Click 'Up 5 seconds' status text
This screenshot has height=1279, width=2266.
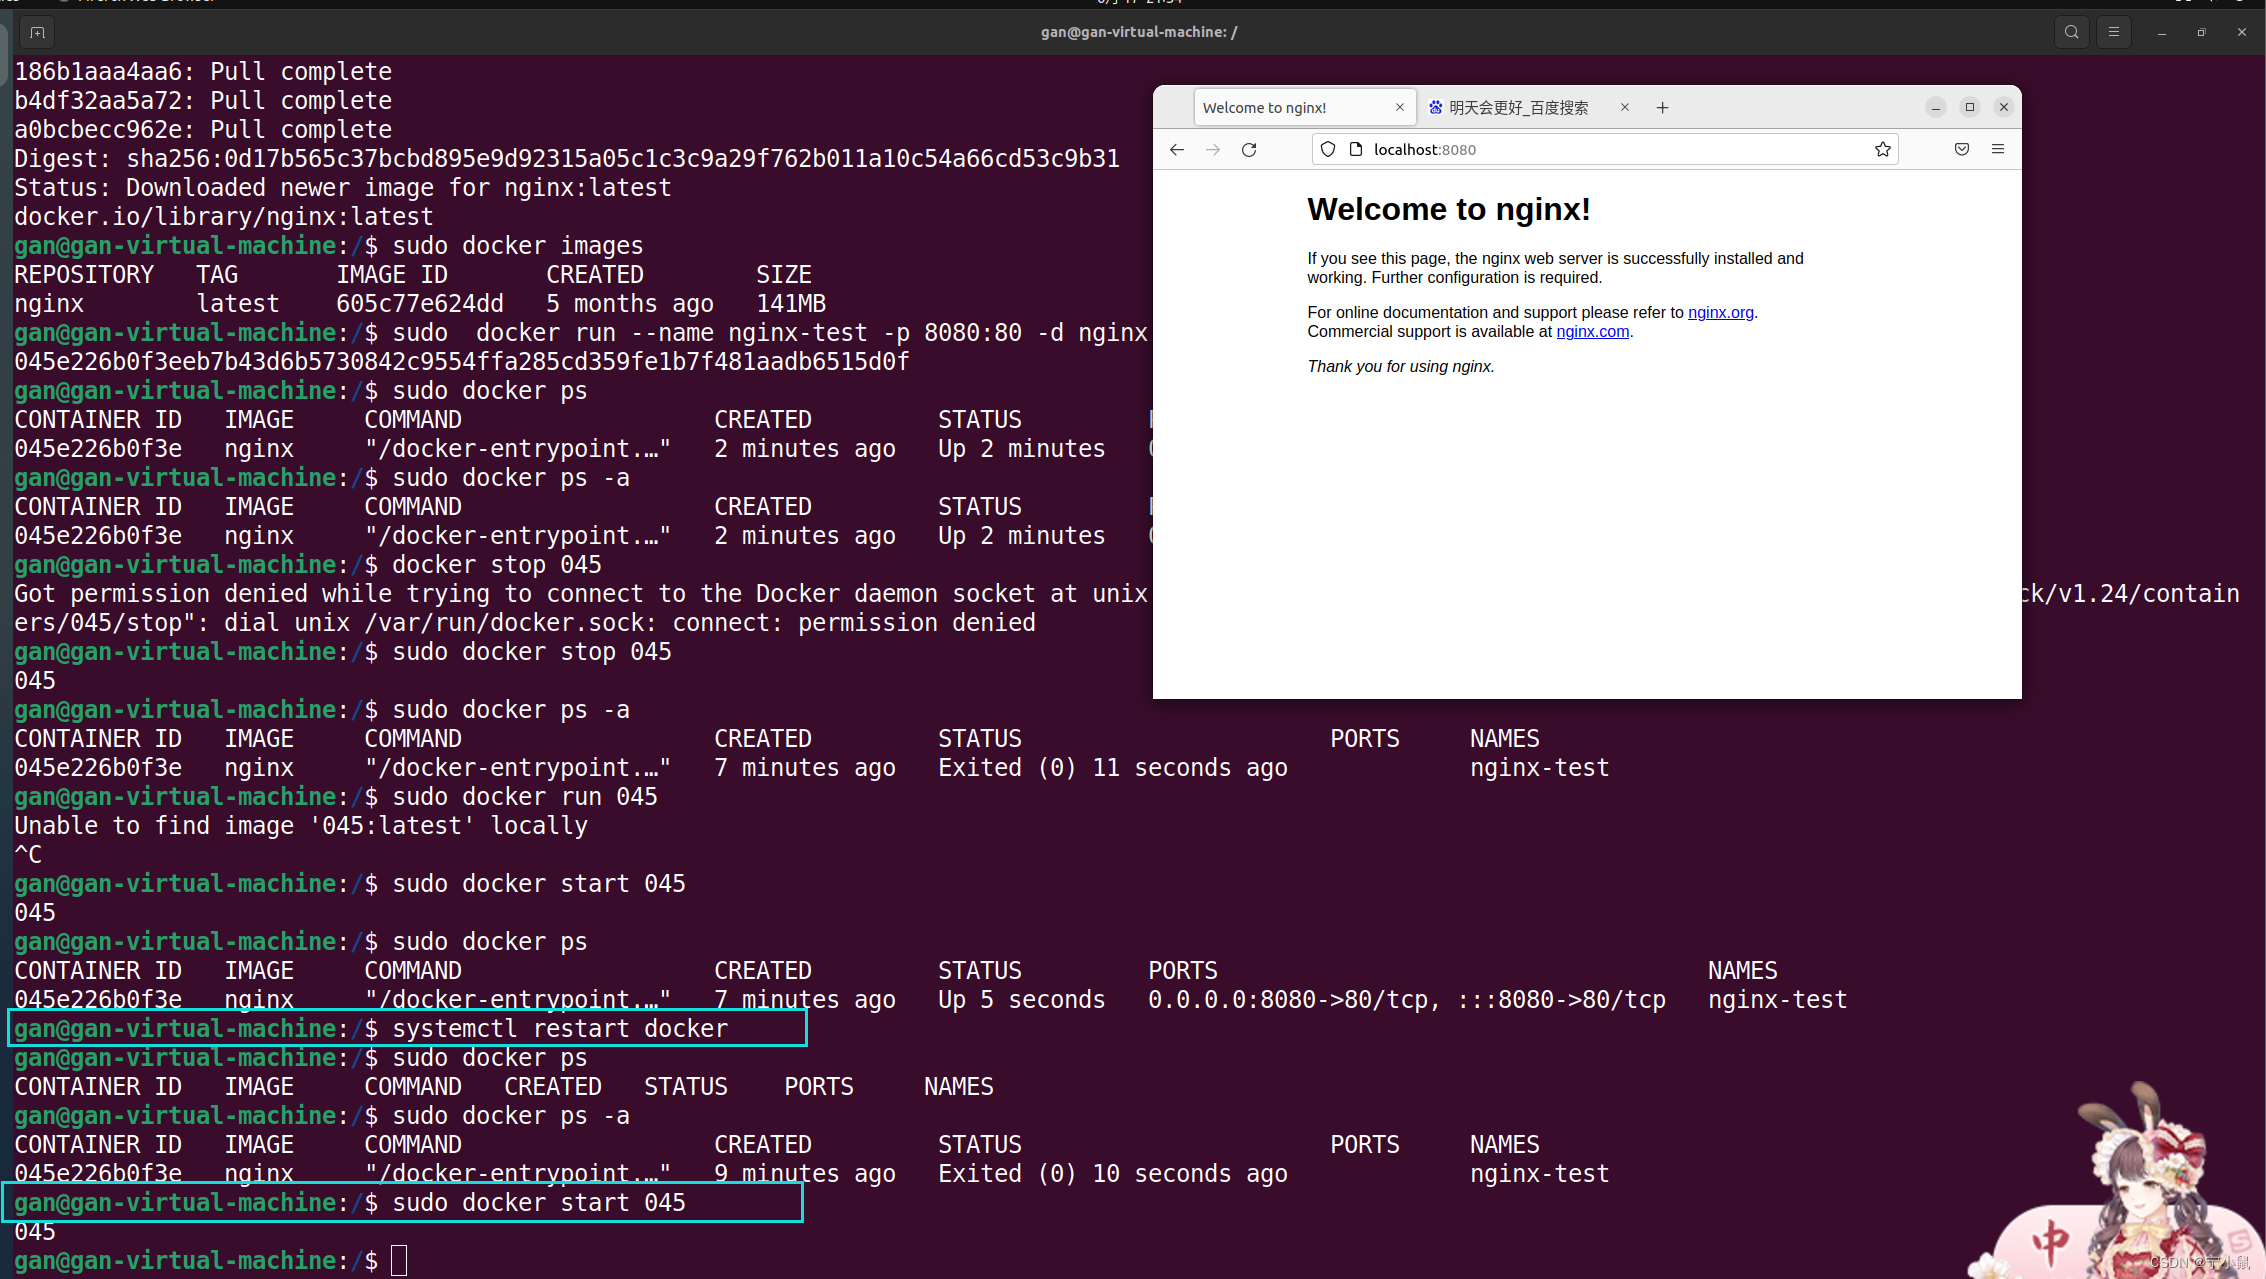click(x=1021, y=999)
